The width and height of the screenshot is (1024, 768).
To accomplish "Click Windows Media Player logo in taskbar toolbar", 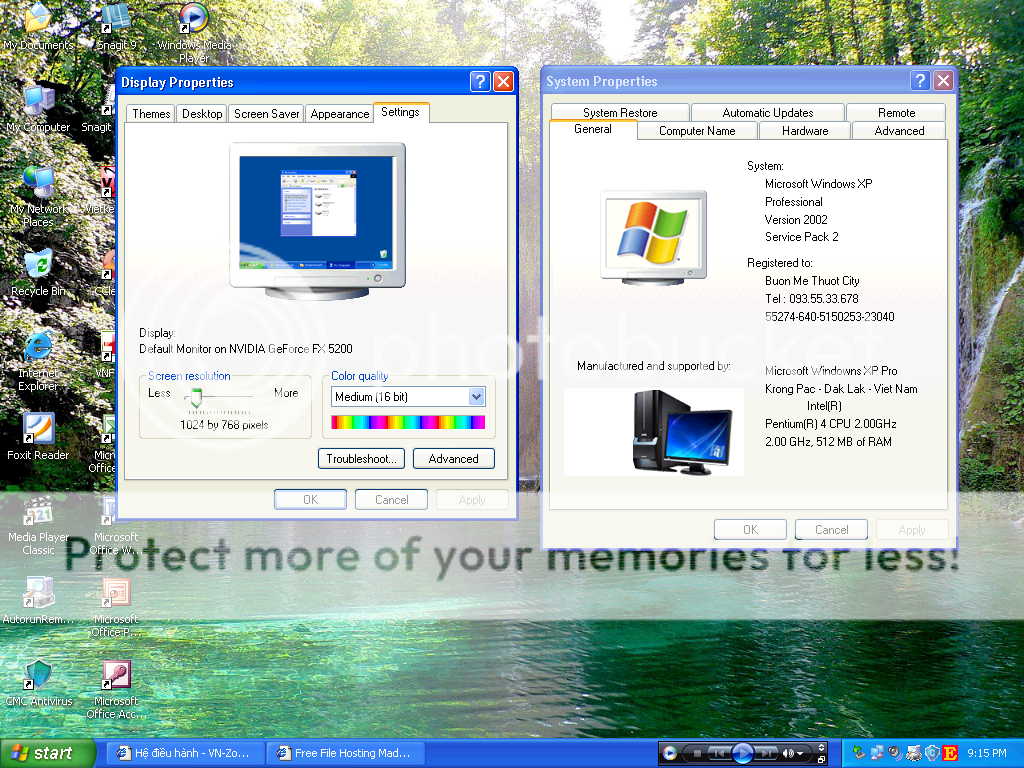I will pyautogui.click(x=669, y=753).
